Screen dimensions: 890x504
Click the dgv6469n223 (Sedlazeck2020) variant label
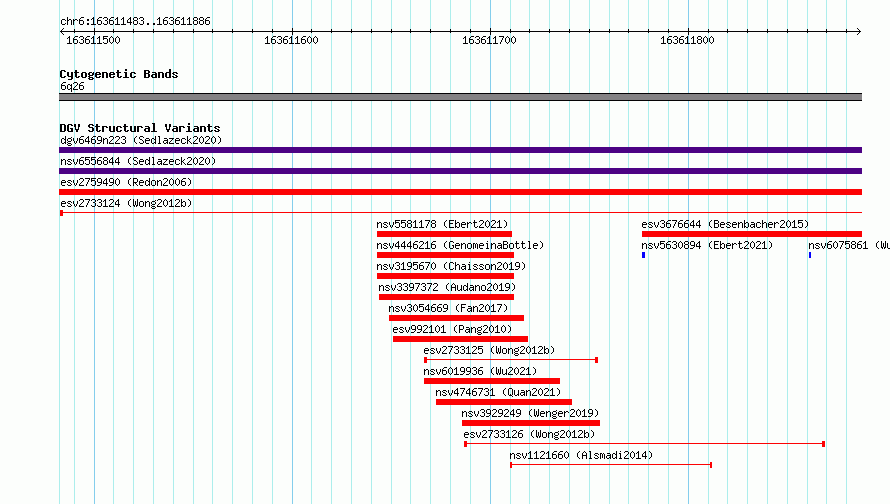pyautogui.click(x=141, y=140)
